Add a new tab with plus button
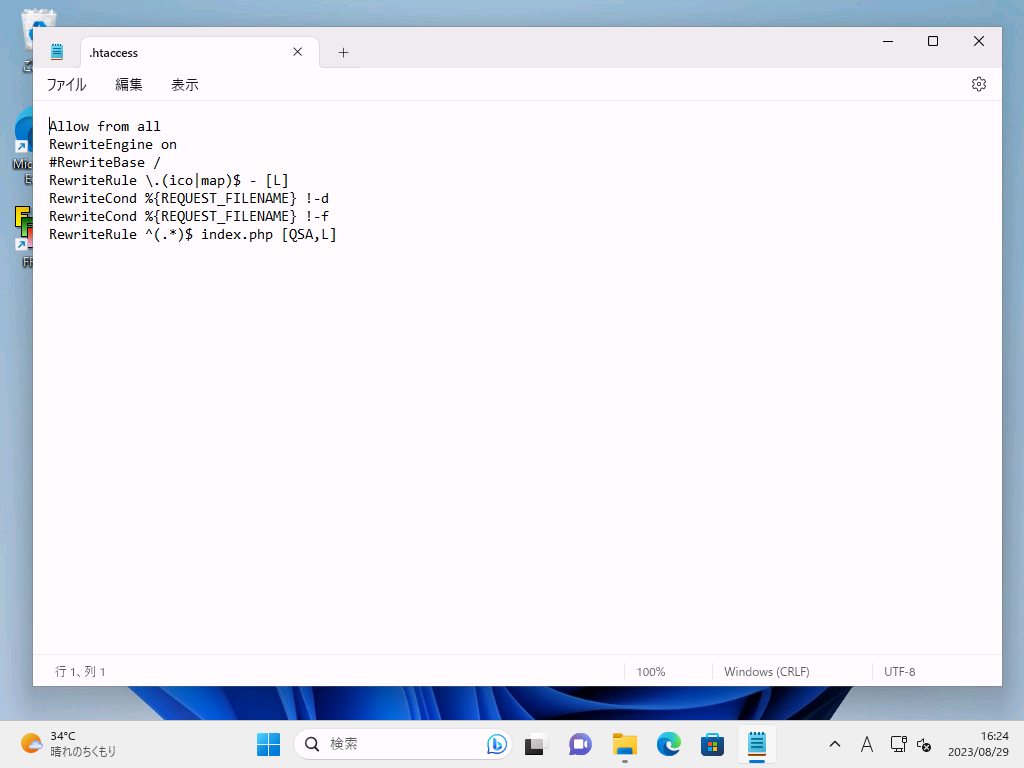The image size is (1024, 768). point(343,52)
